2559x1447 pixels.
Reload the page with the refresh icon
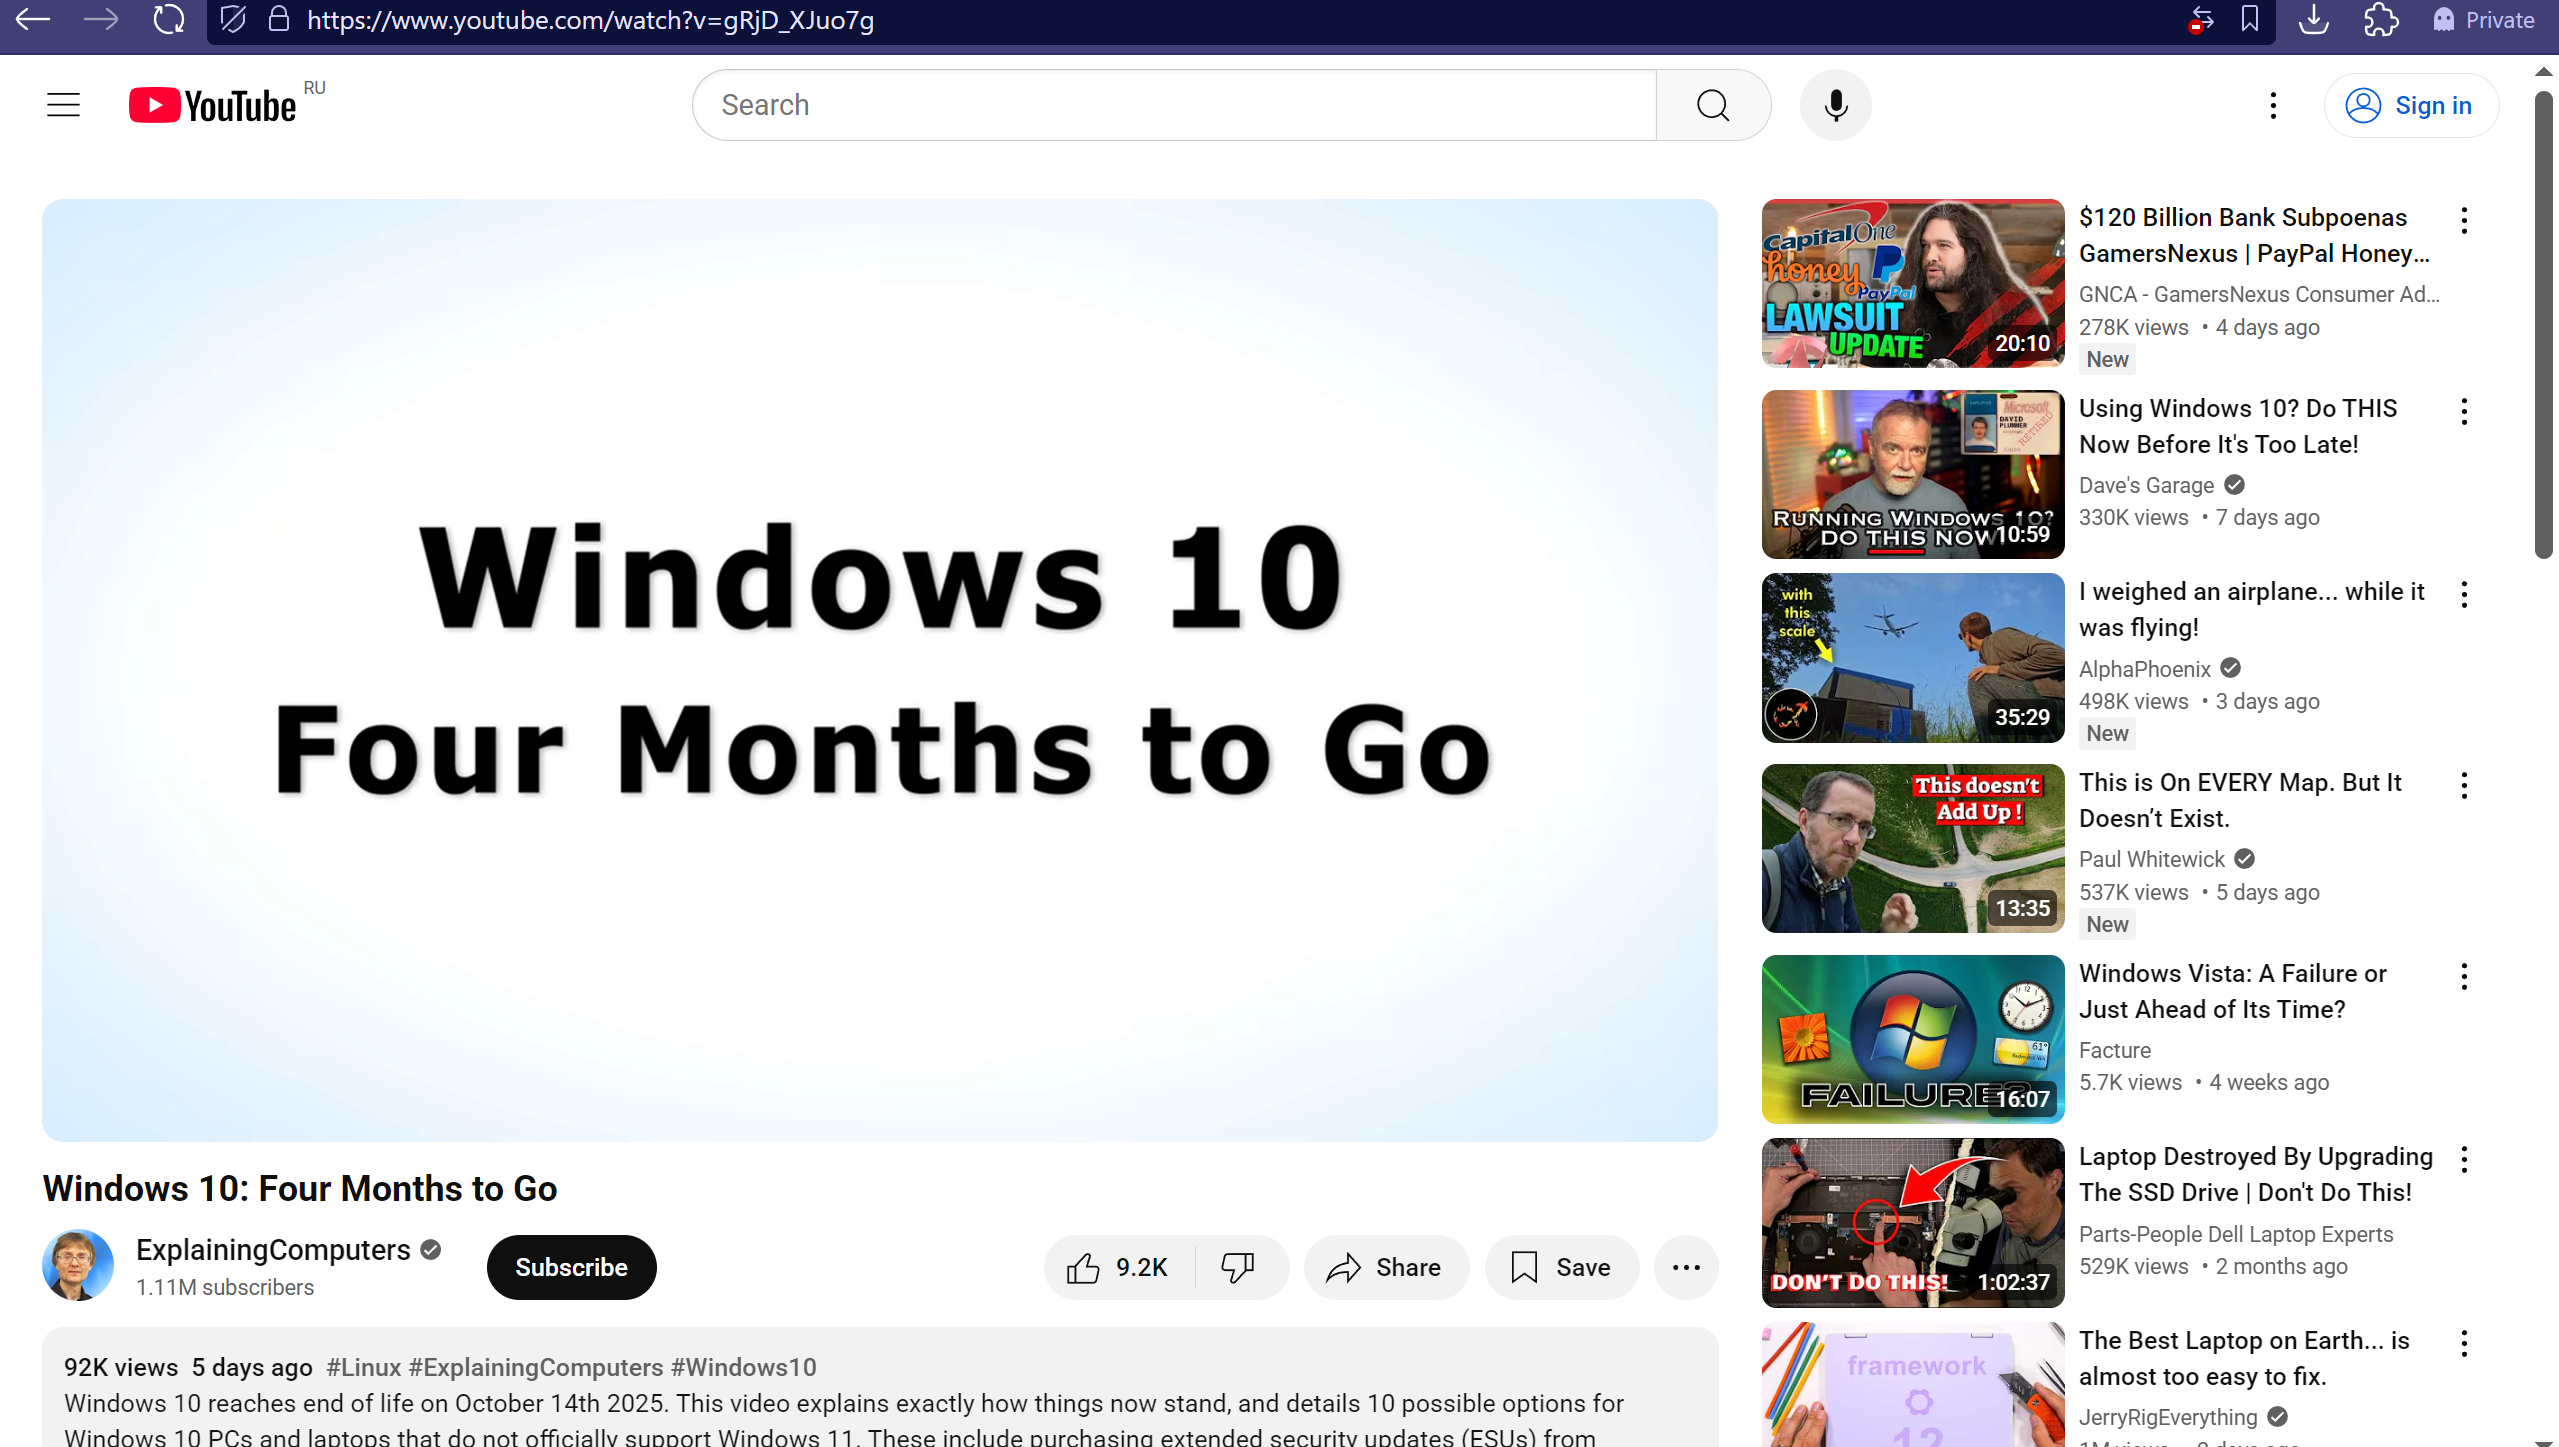[169, 19]
